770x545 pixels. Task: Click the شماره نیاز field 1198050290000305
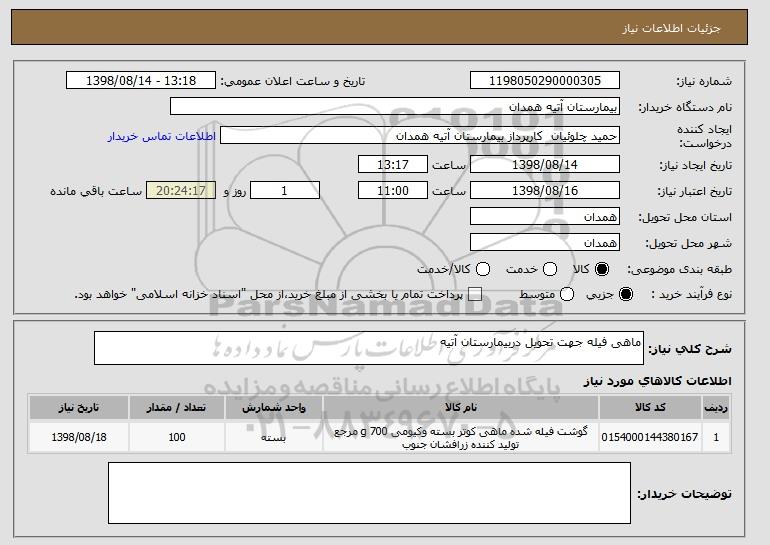545,81
